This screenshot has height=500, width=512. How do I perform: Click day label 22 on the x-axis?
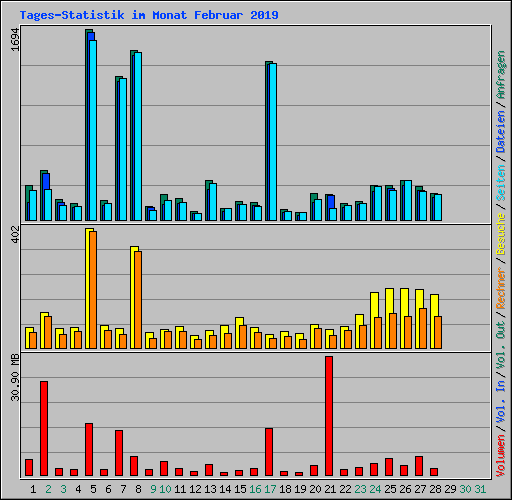click(x=345, y=489)
